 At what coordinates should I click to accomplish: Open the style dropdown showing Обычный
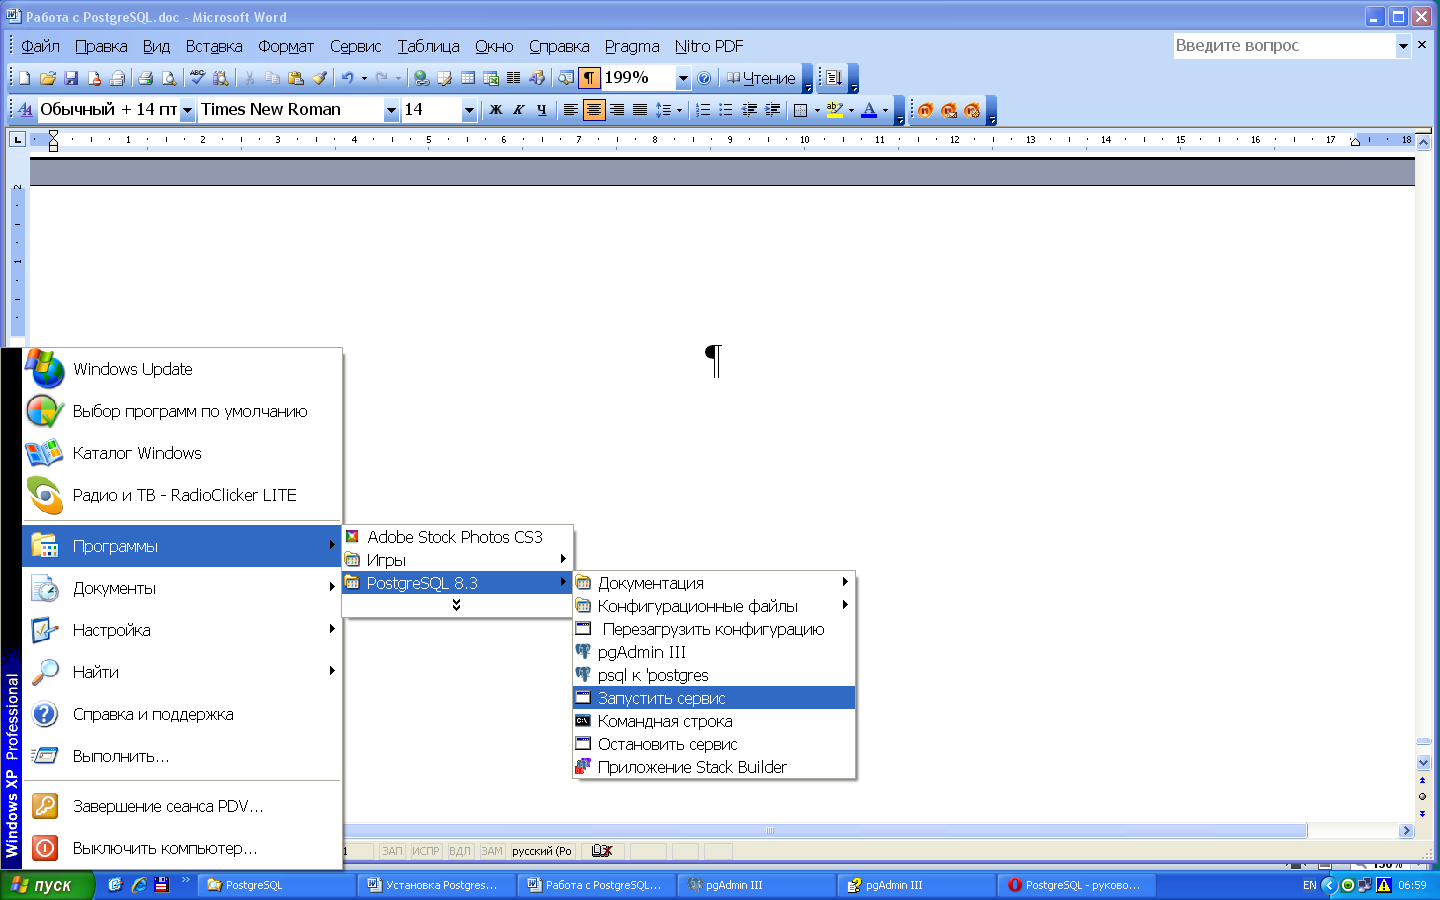tap(187, 110)
